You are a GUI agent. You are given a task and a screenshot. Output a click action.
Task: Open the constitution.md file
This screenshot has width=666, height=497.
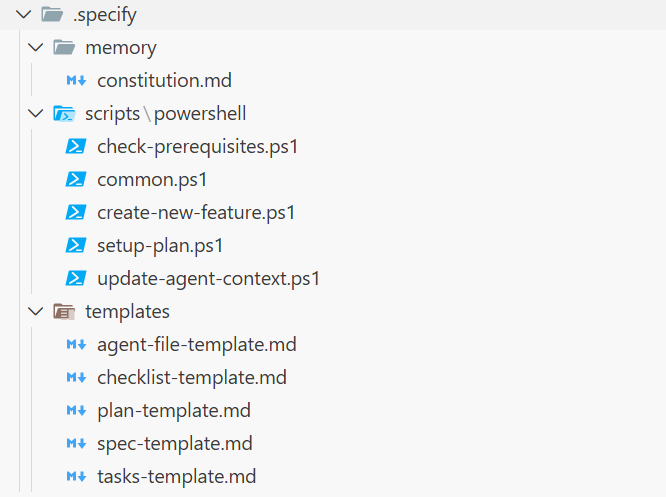[x=164, y=81]
